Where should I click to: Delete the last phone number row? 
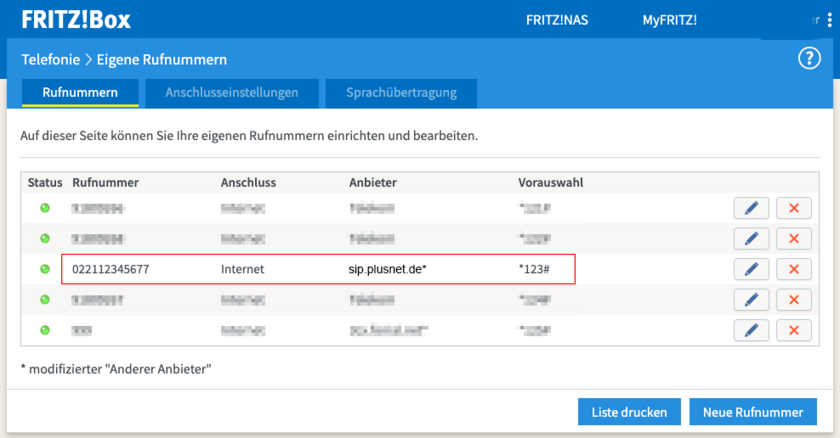coord(794,330)
